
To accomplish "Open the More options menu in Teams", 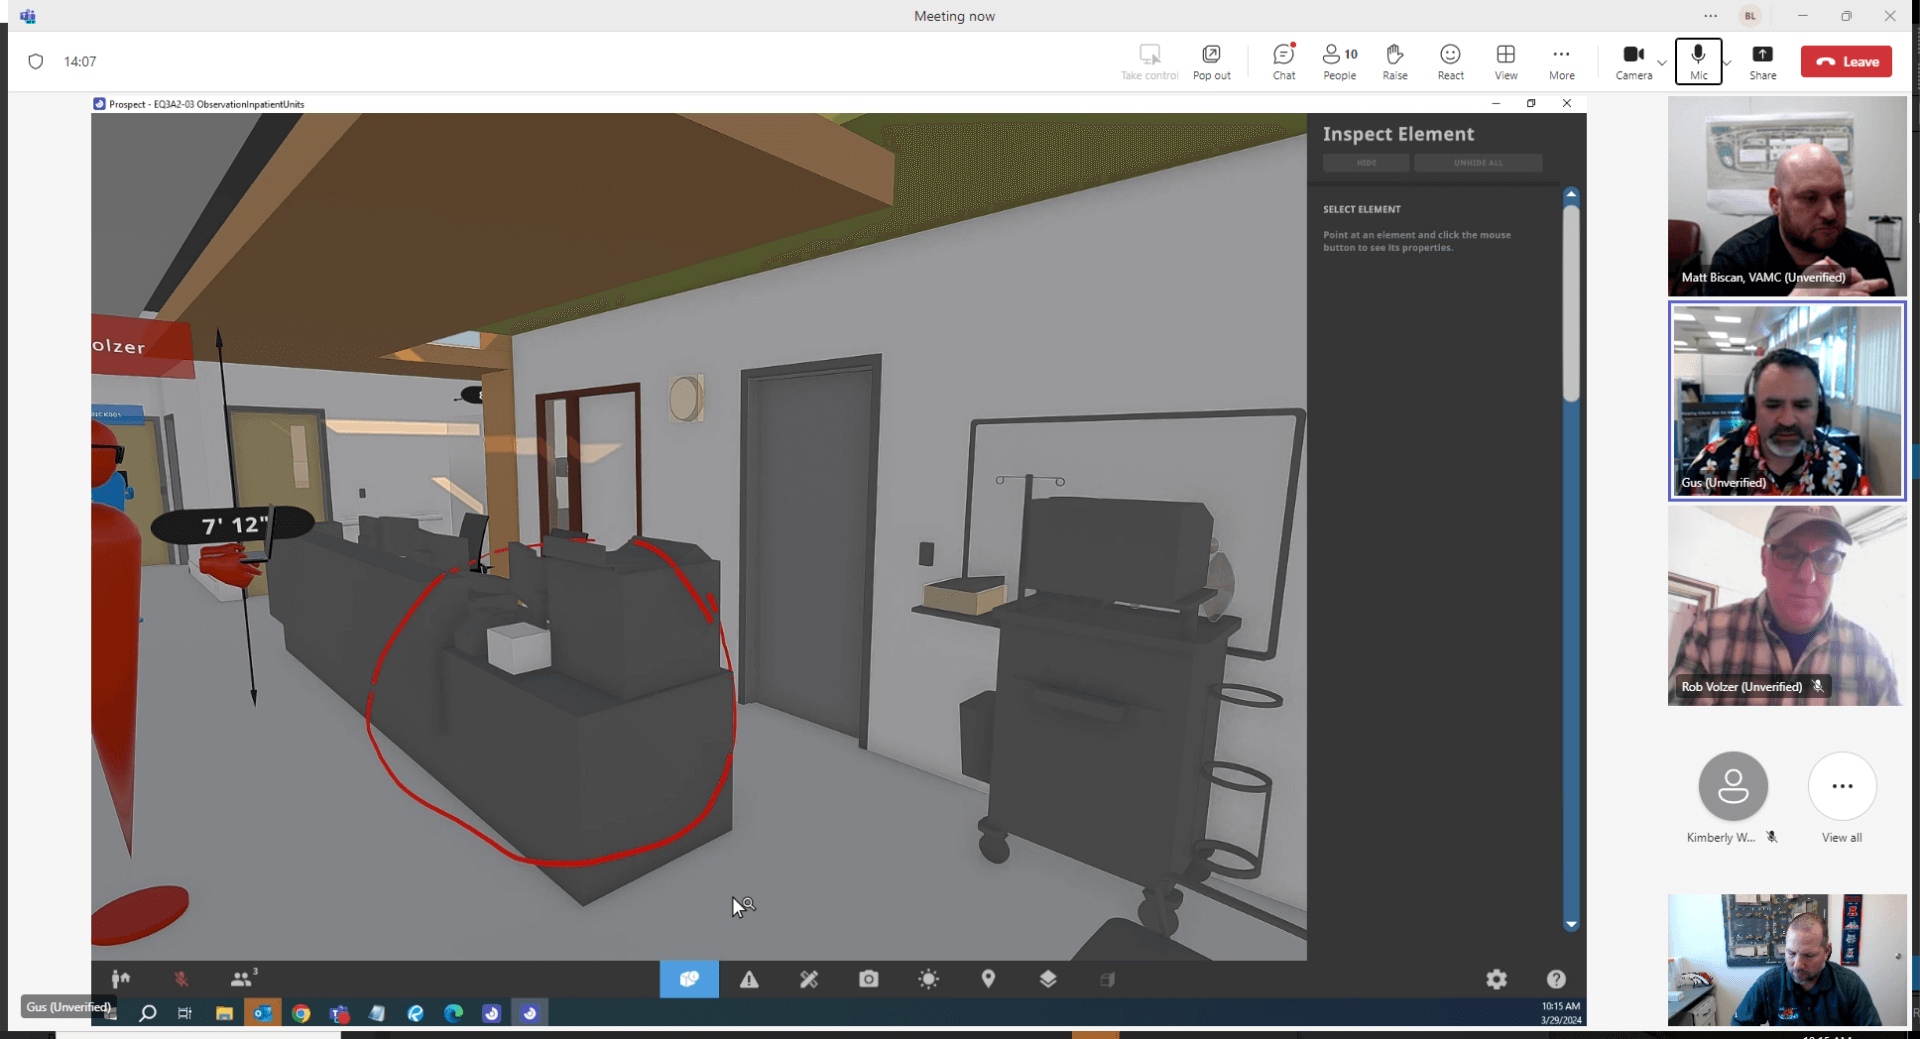I will point(1562,61).
